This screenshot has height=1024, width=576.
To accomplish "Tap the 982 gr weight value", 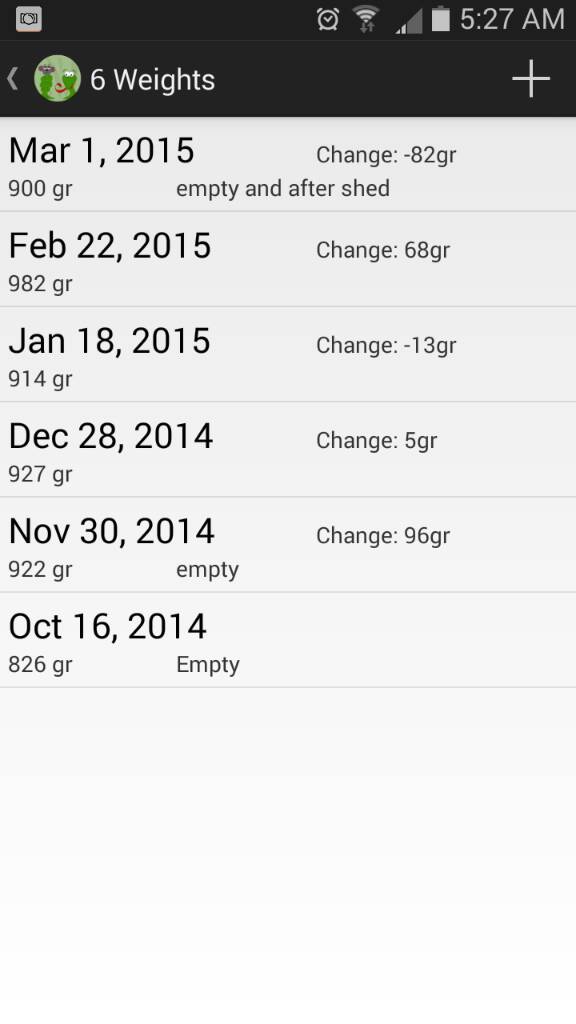I will 40,284.
